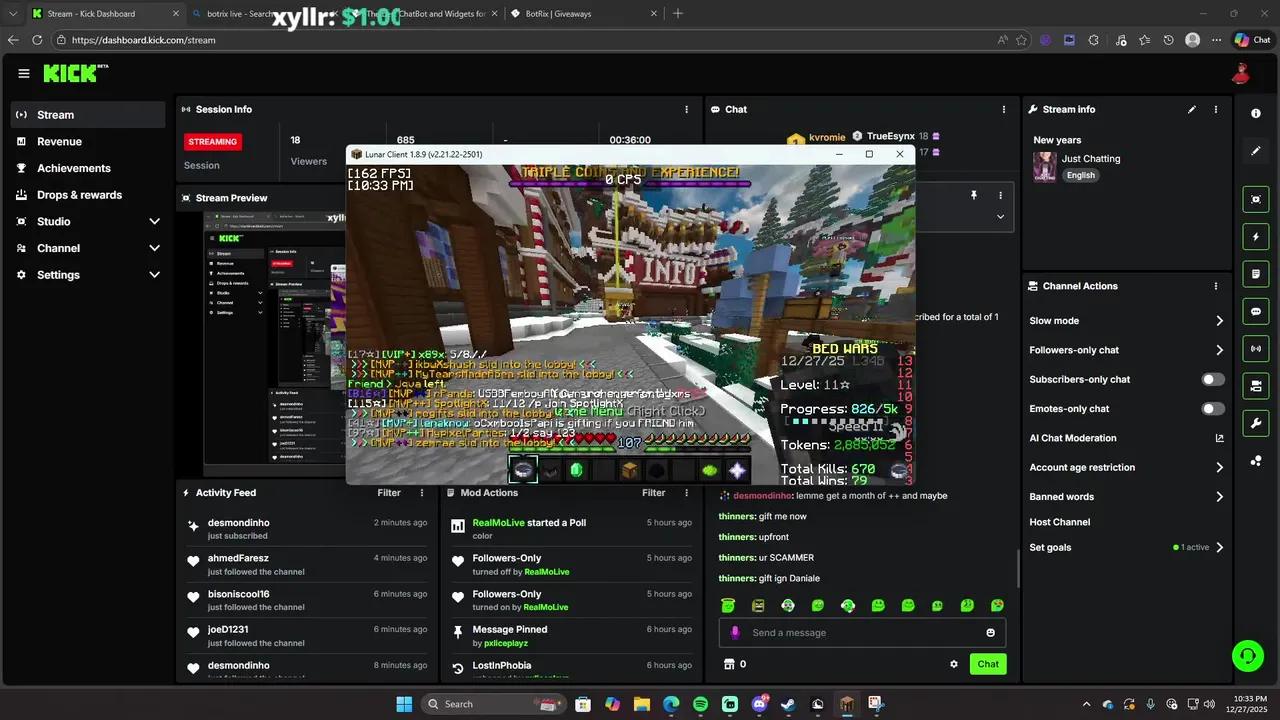Open Account age restriction settings

point(1127,467)
